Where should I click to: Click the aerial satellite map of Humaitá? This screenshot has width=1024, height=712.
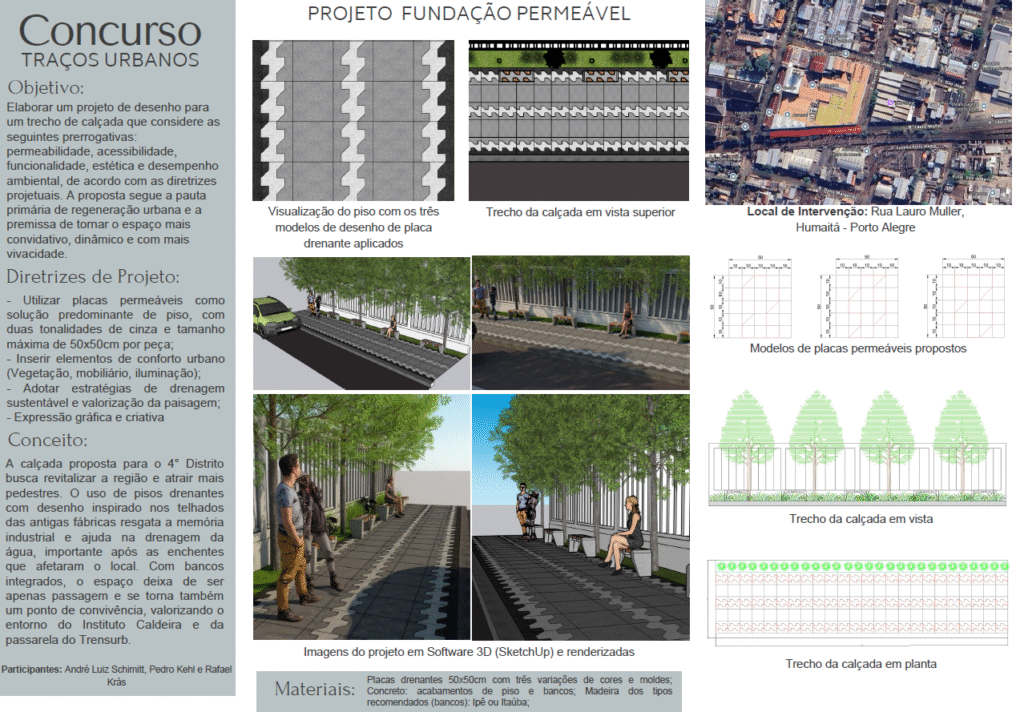click(858, 102)
